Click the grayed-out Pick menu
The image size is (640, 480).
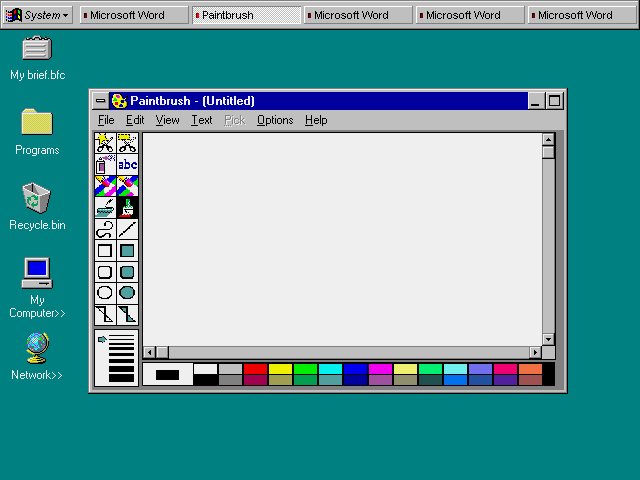point(235,120)
